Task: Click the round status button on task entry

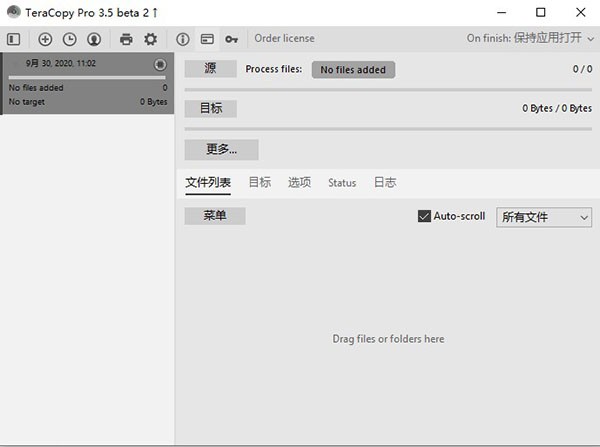Action: click(160, 64)
